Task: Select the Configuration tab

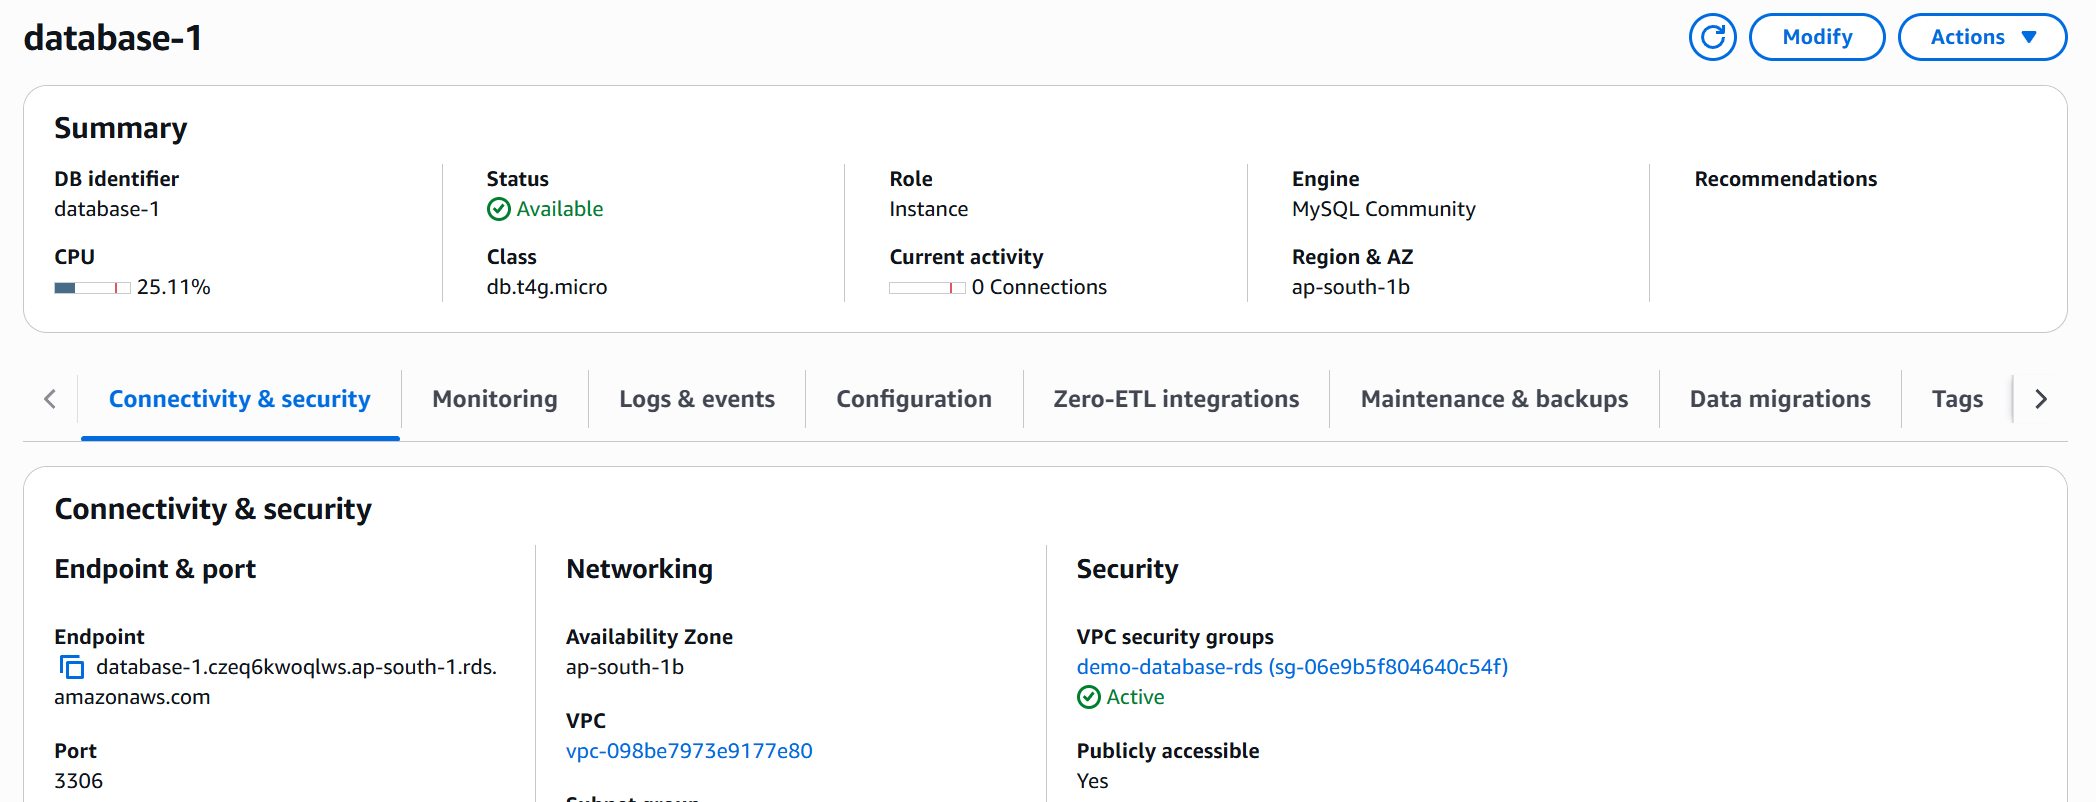Action: pyautogui.click(x=913, y=399)
